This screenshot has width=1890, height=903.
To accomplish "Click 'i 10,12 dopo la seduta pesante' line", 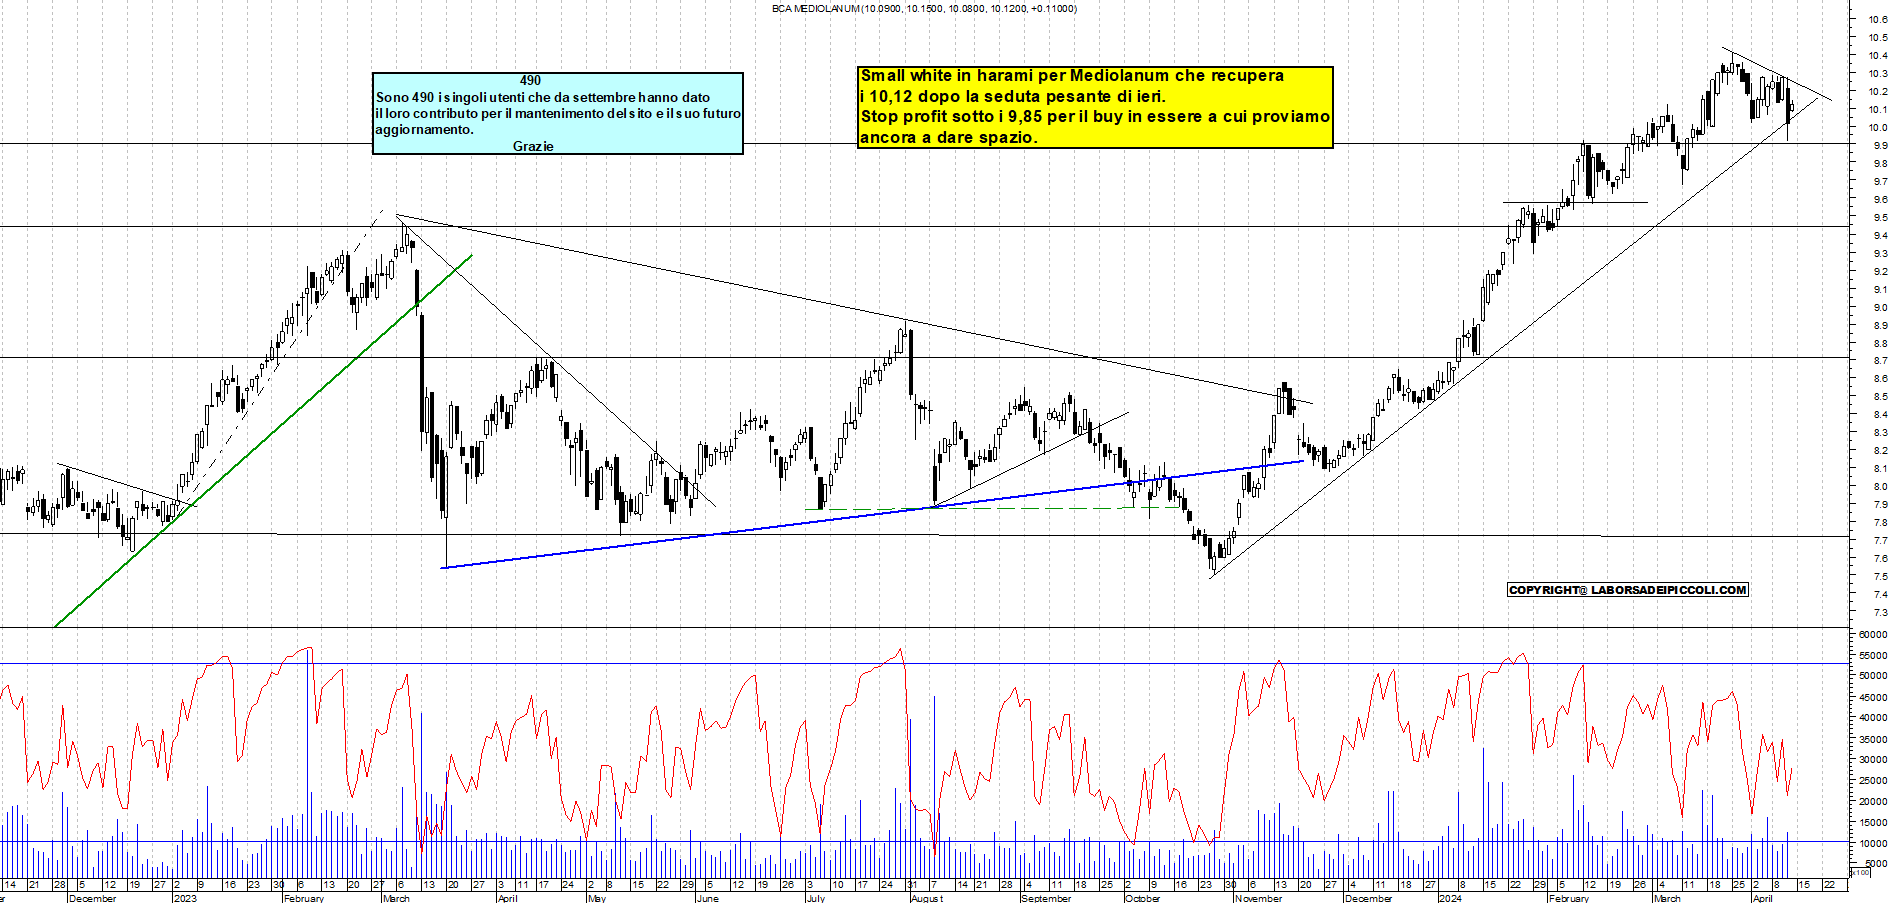I will pos(1013,96).
